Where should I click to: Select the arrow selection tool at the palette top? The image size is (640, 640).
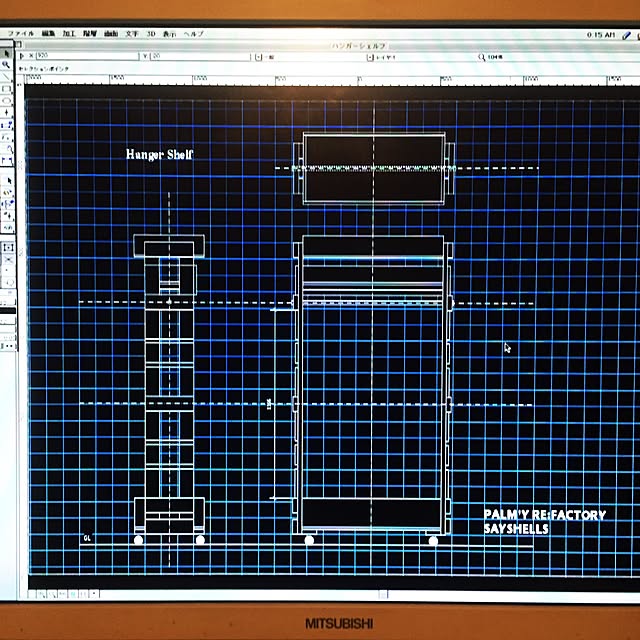point(7,53)
